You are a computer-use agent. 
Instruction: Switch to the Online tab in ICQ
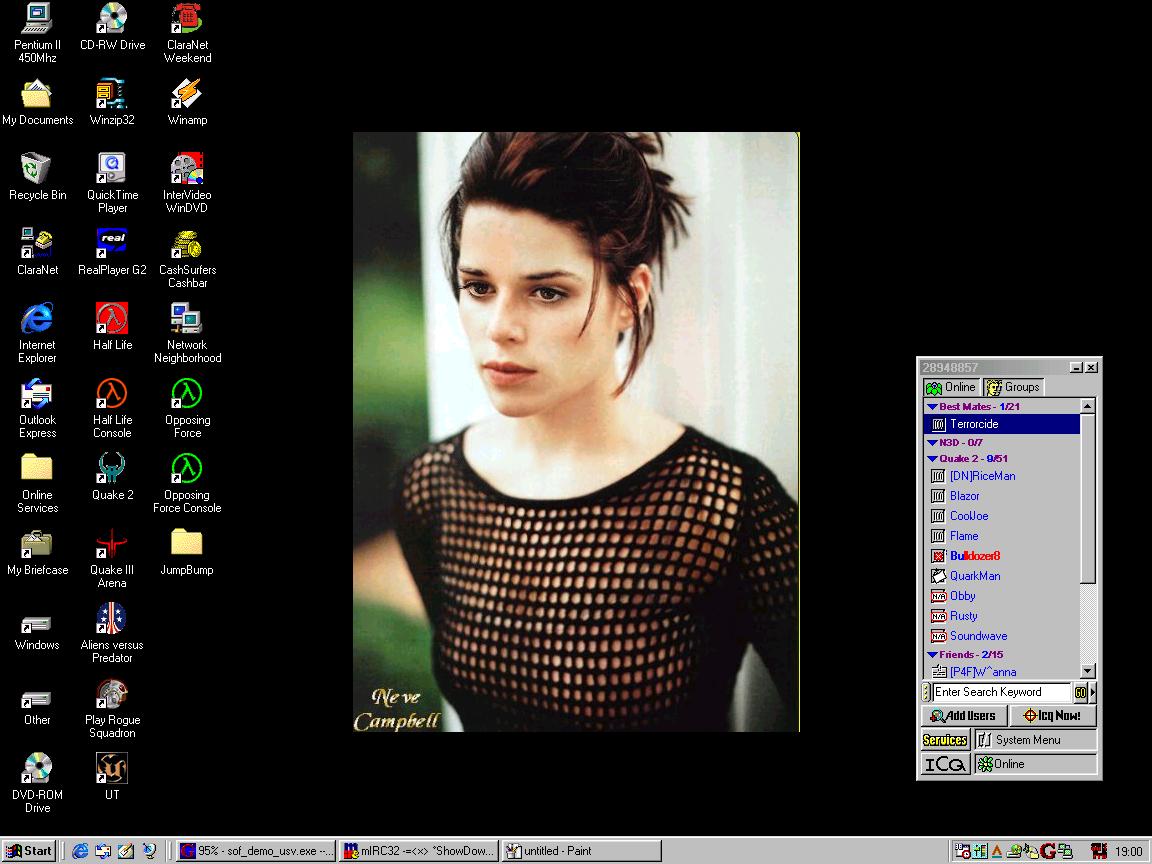[x=951, y=387]
